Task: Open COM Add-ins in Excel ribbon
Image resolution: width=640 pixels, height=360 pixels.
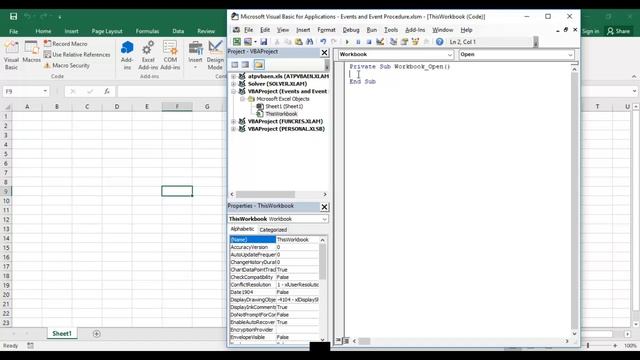Action: [x=170, y=55]
